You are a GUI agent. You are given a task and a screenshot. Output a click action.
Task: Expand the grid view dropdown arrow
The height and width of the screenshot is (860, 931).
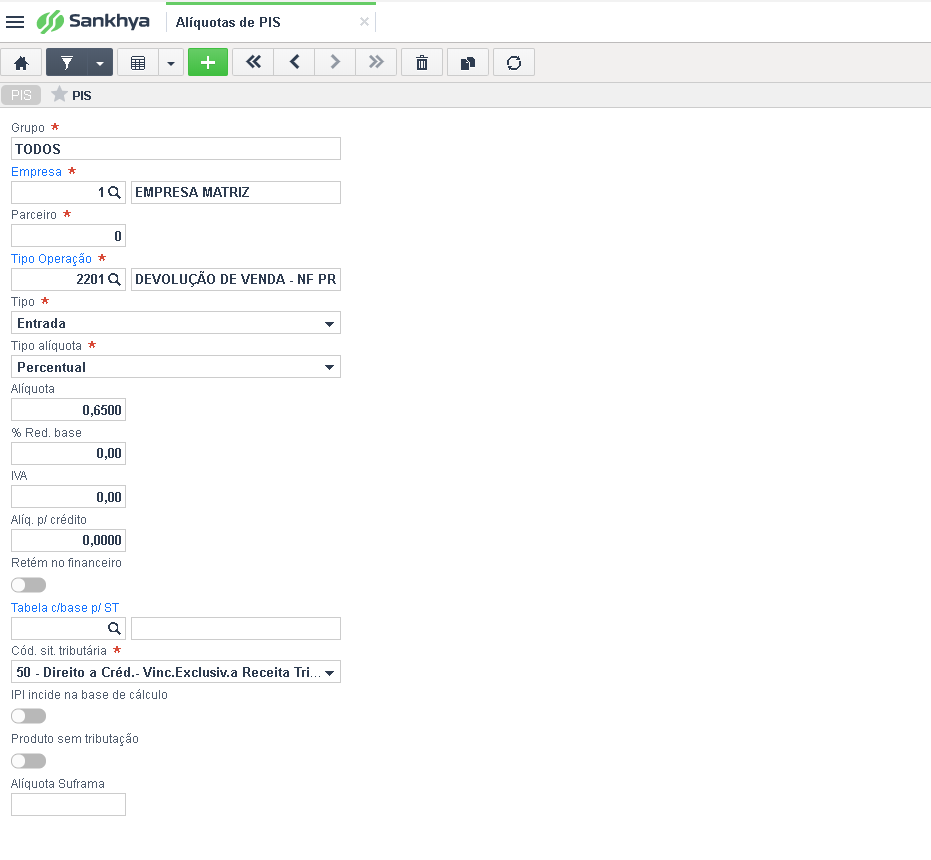[171, 62]
